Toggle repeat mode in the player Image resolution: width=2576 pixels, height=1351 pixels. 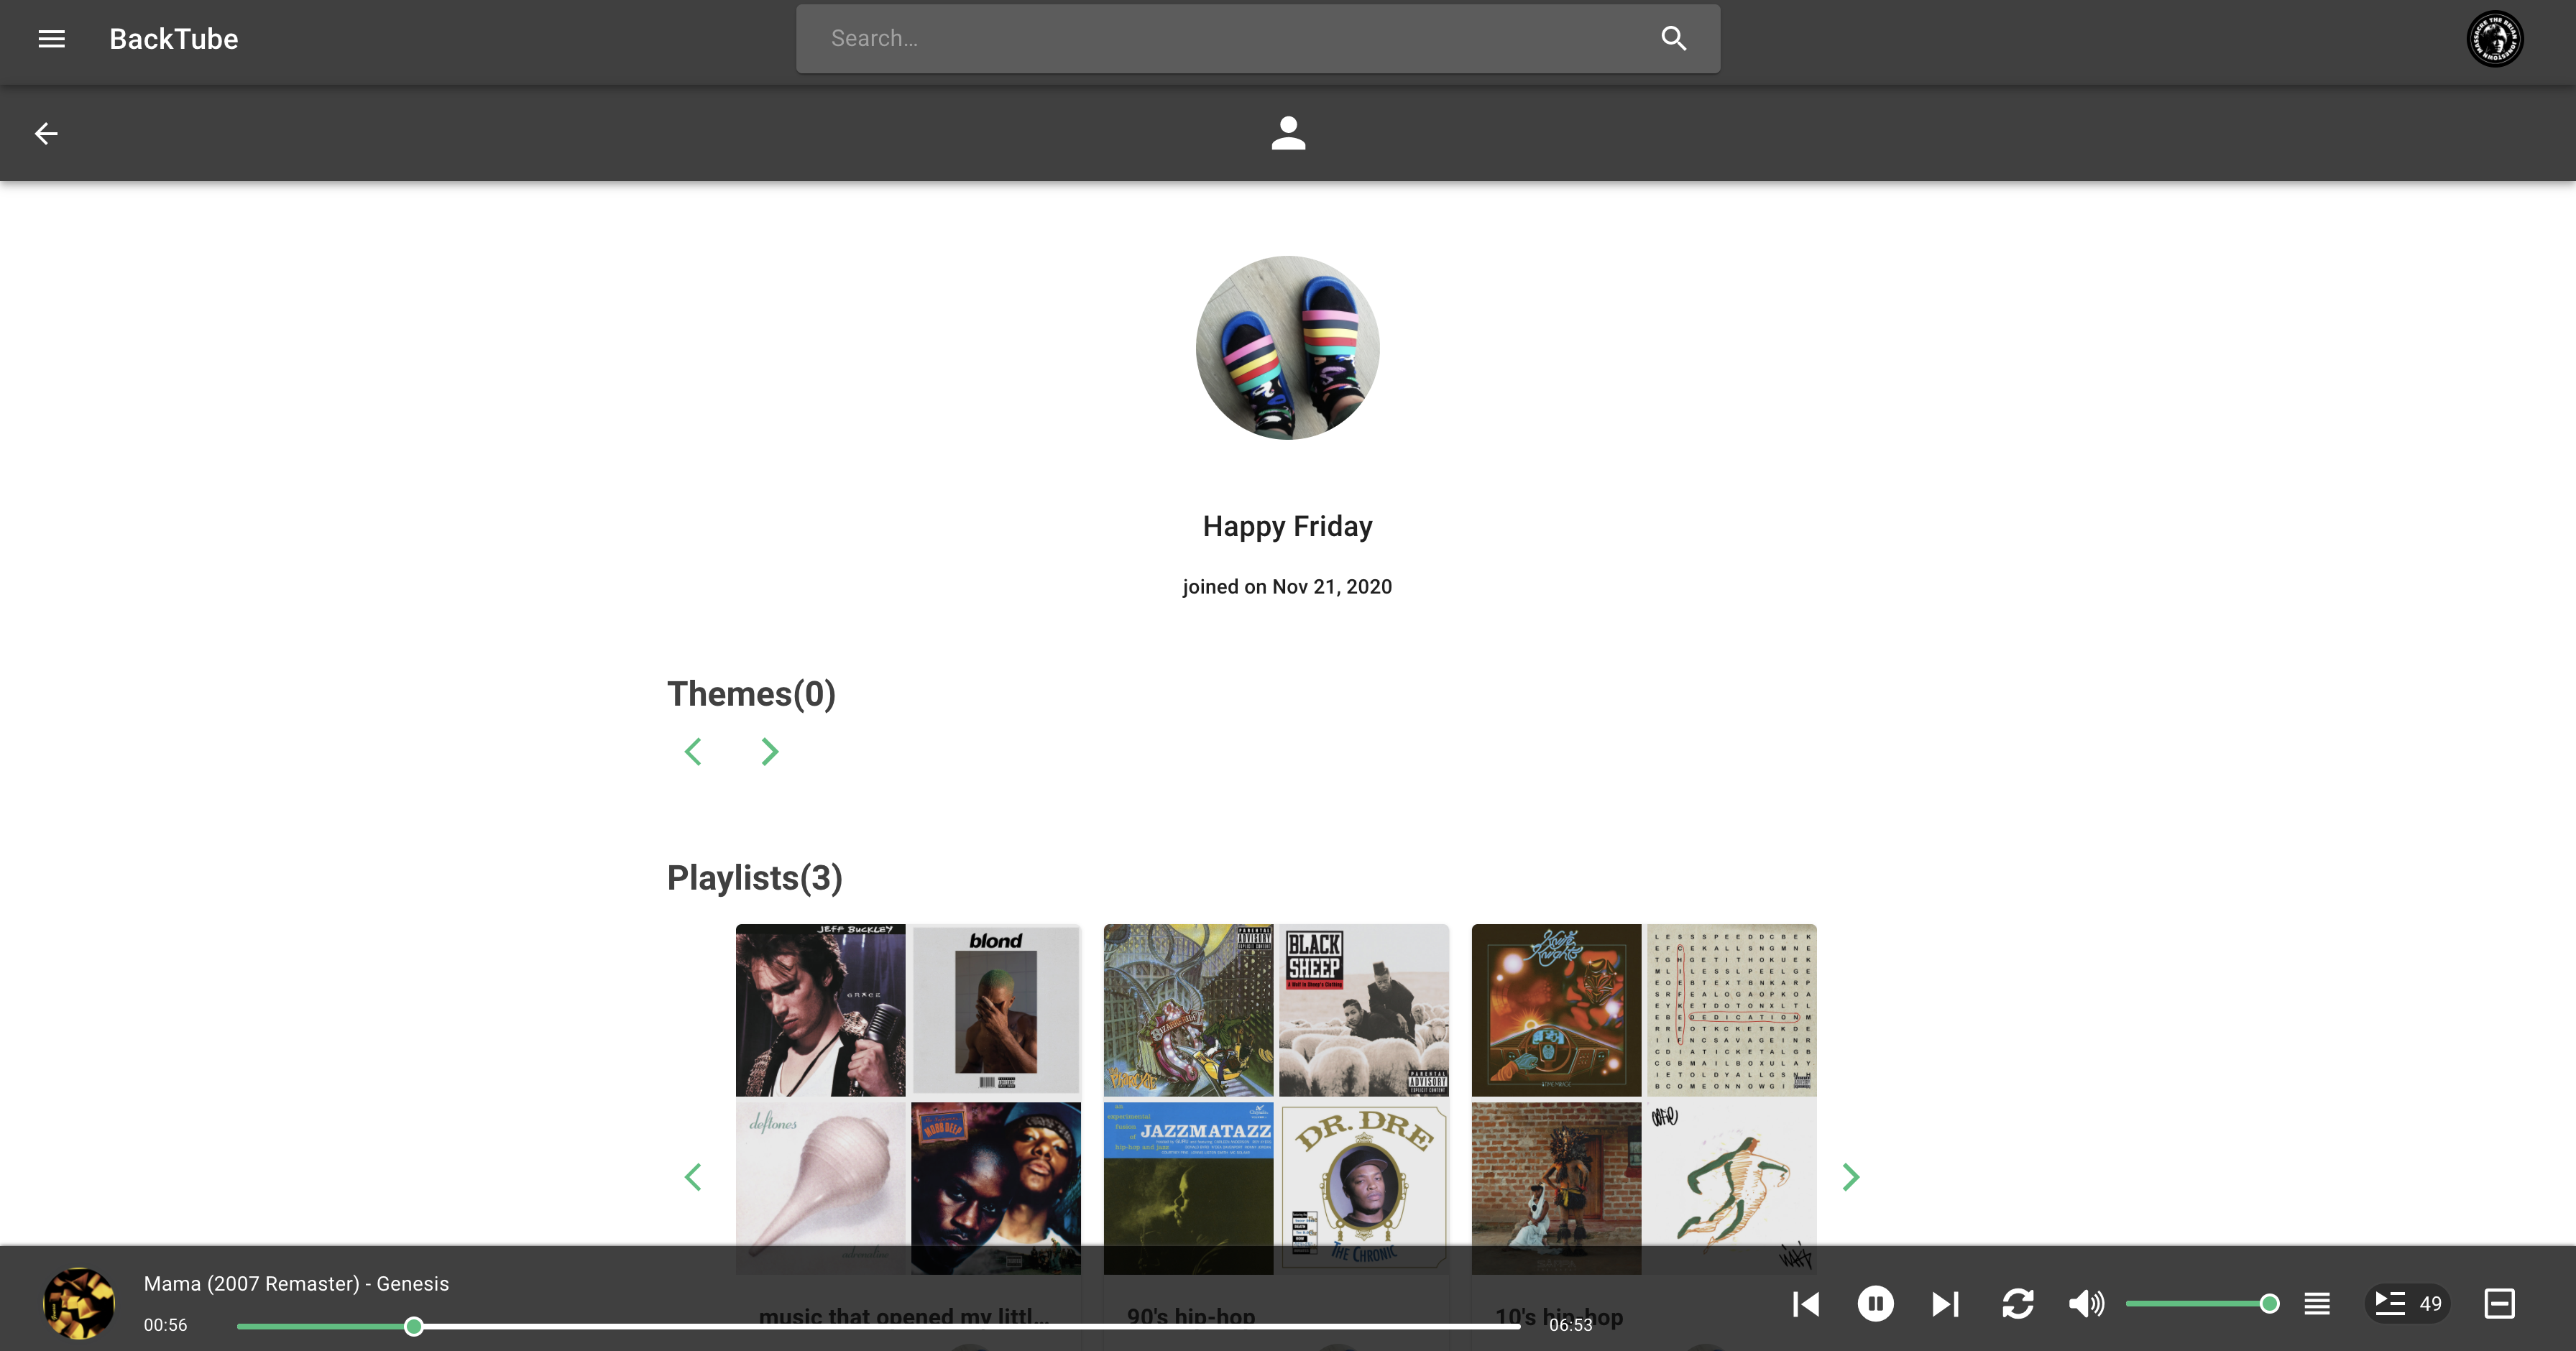coord(2017,1303)
